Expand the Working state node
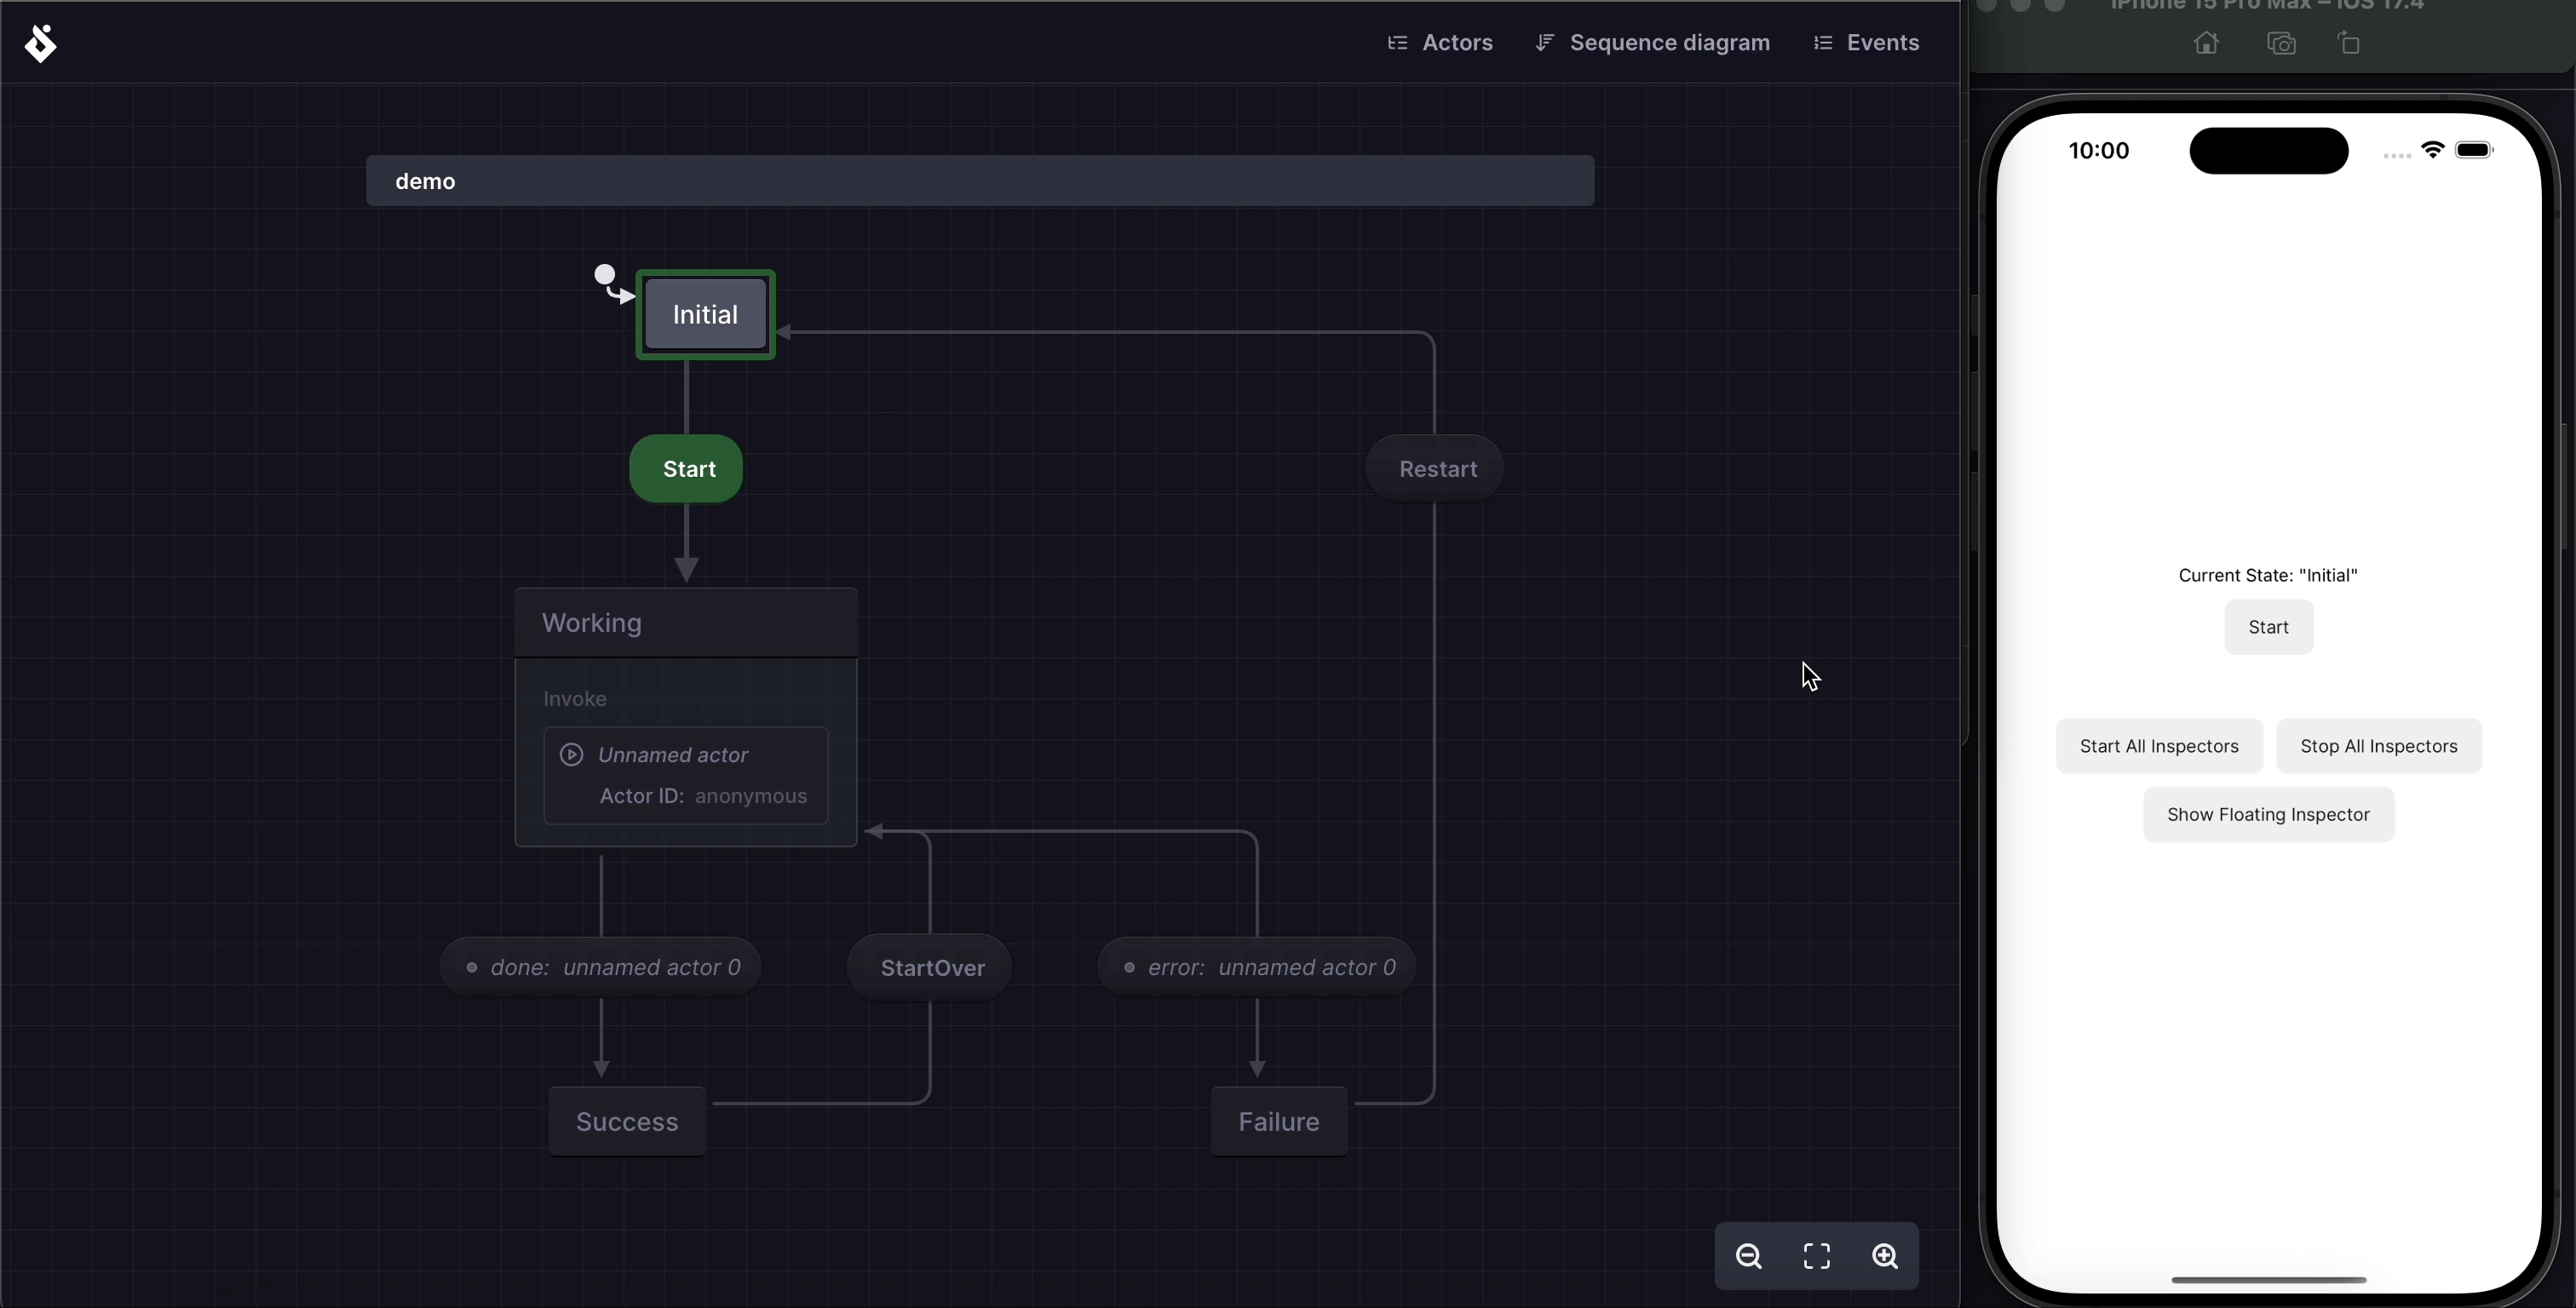Viewport: 2576px width, 1308px height. click(590, 621)
